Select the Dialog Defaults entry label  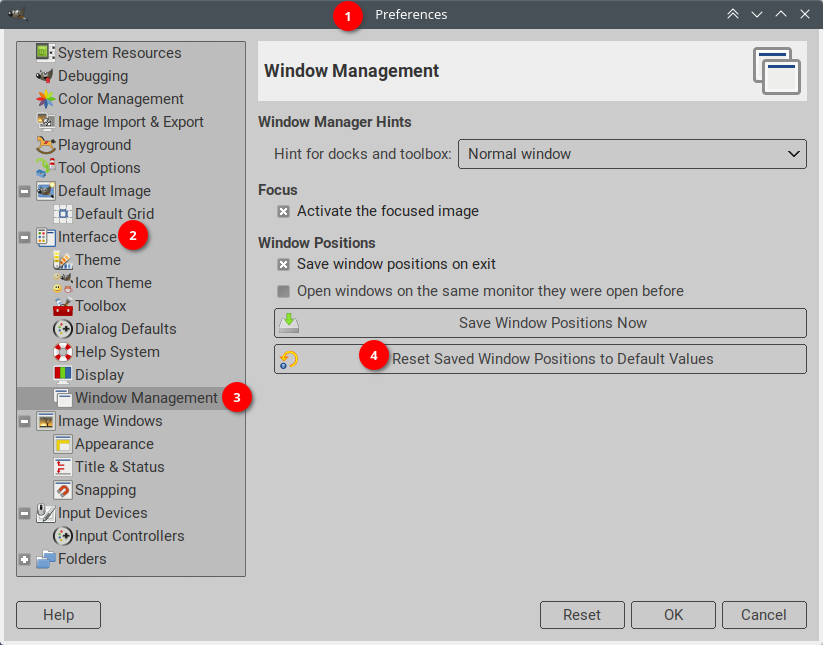pyautogui.click(x=125, y=329)
